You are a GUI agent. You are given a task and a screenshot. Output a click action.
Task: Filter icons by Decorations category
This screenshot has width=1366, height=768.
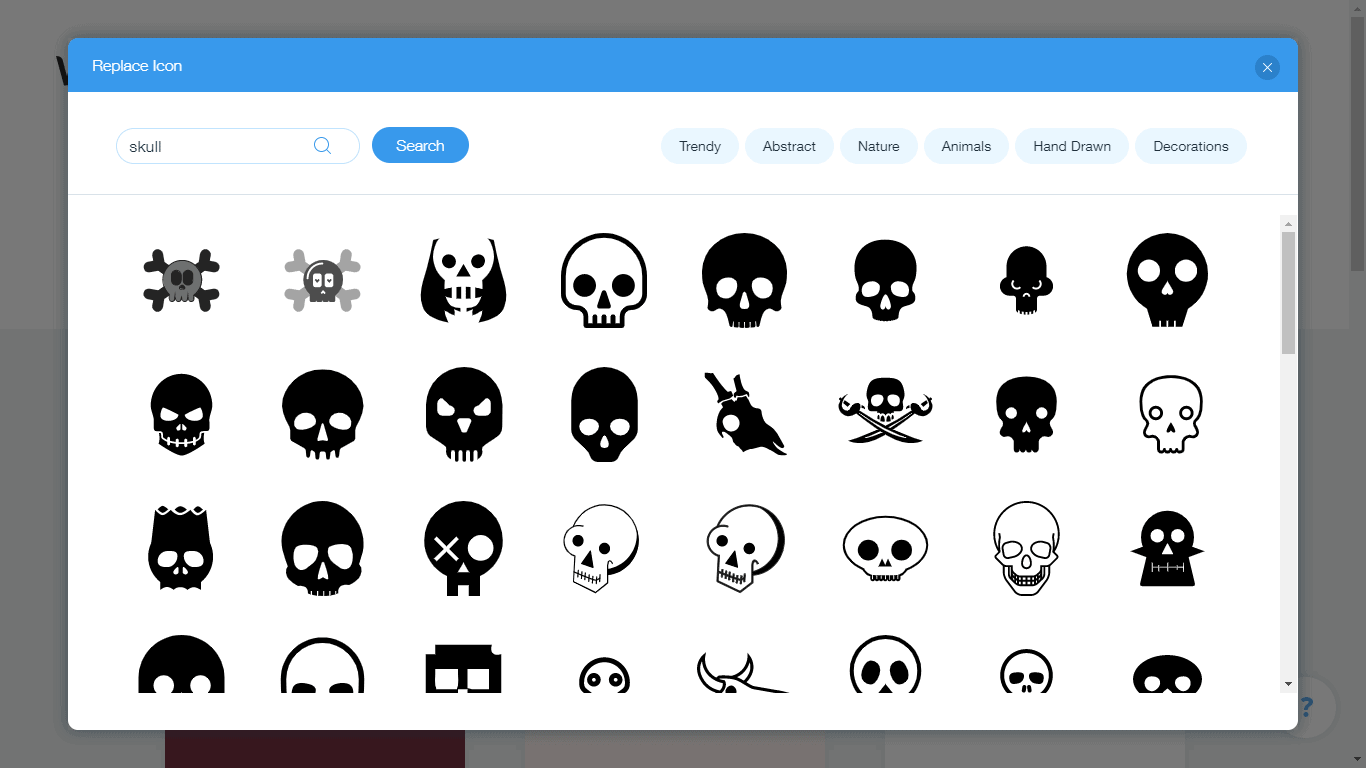1191,146
